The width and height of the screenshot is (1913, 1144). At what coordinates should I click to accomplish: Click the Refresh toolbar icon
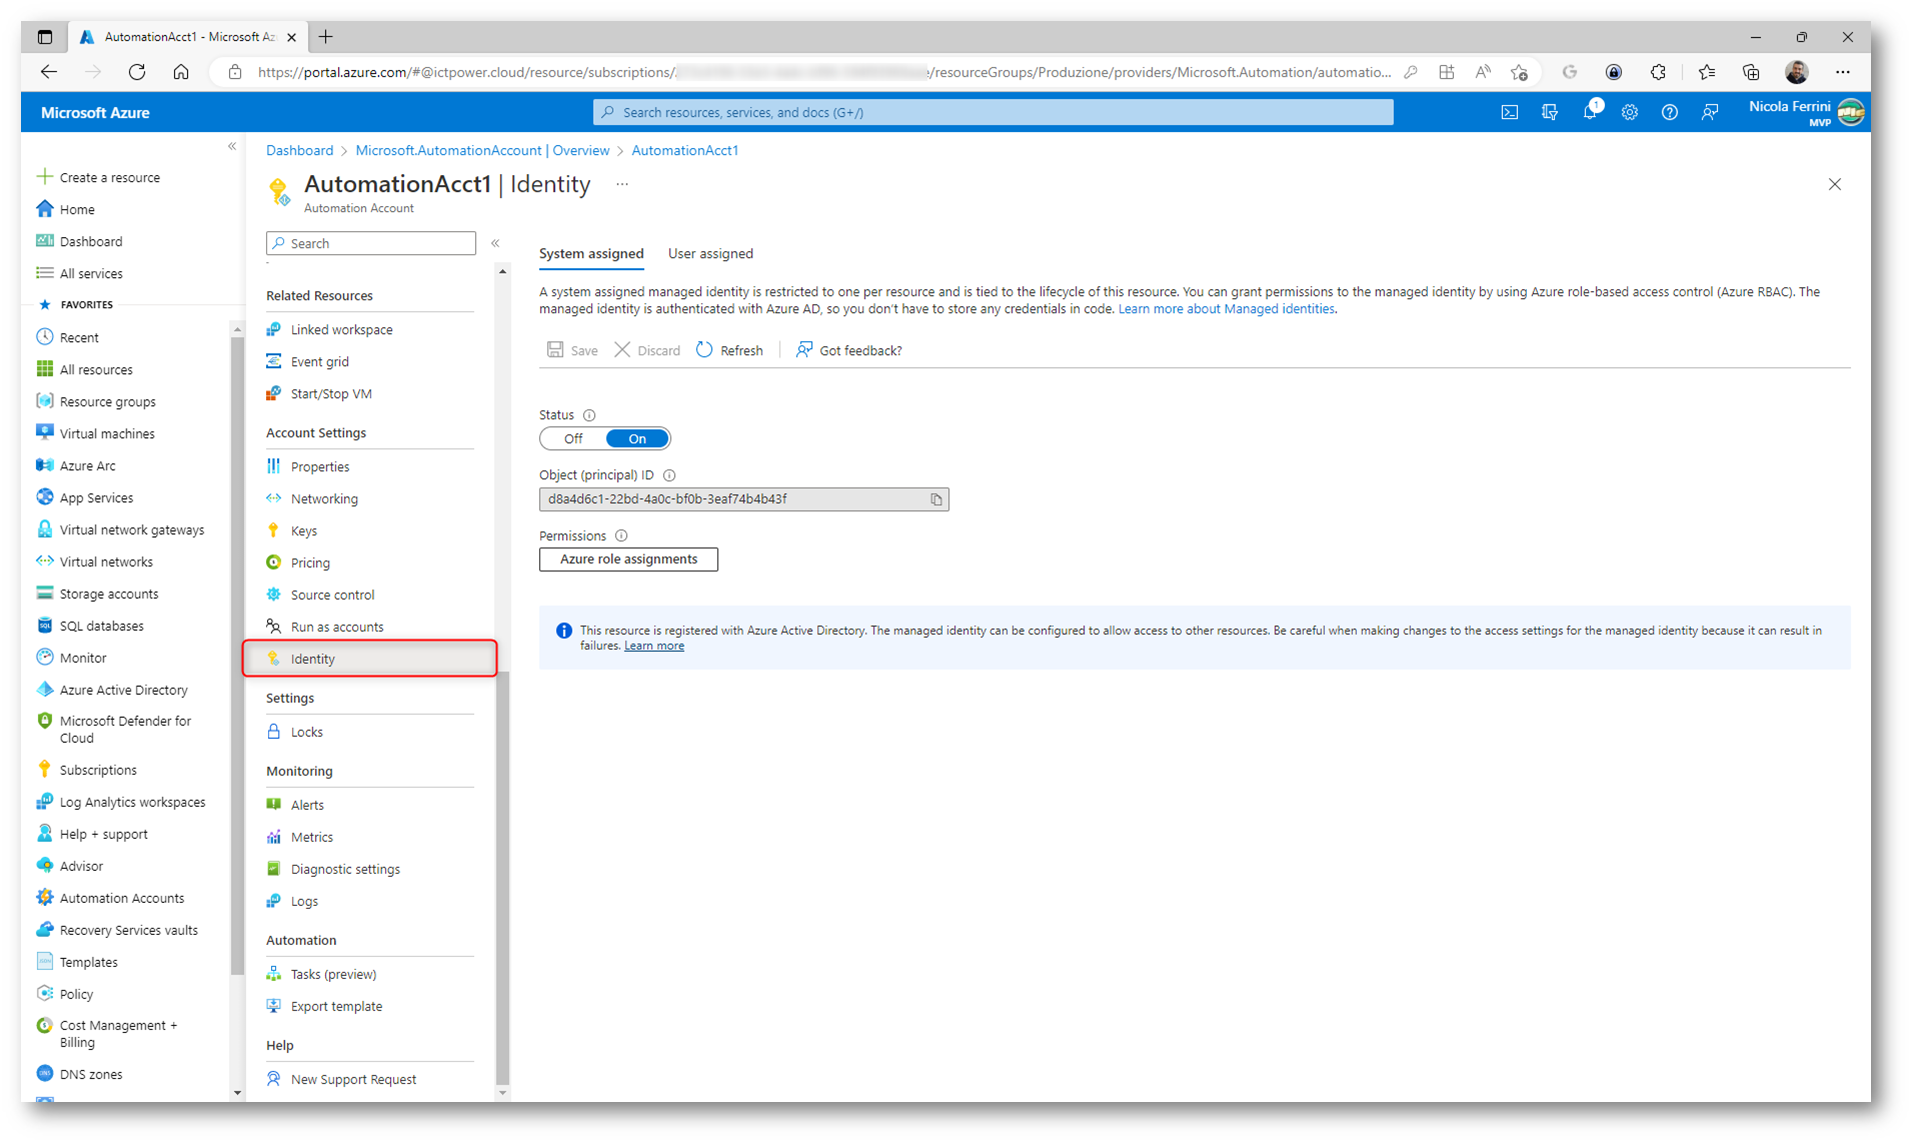[x=705, y=350]
